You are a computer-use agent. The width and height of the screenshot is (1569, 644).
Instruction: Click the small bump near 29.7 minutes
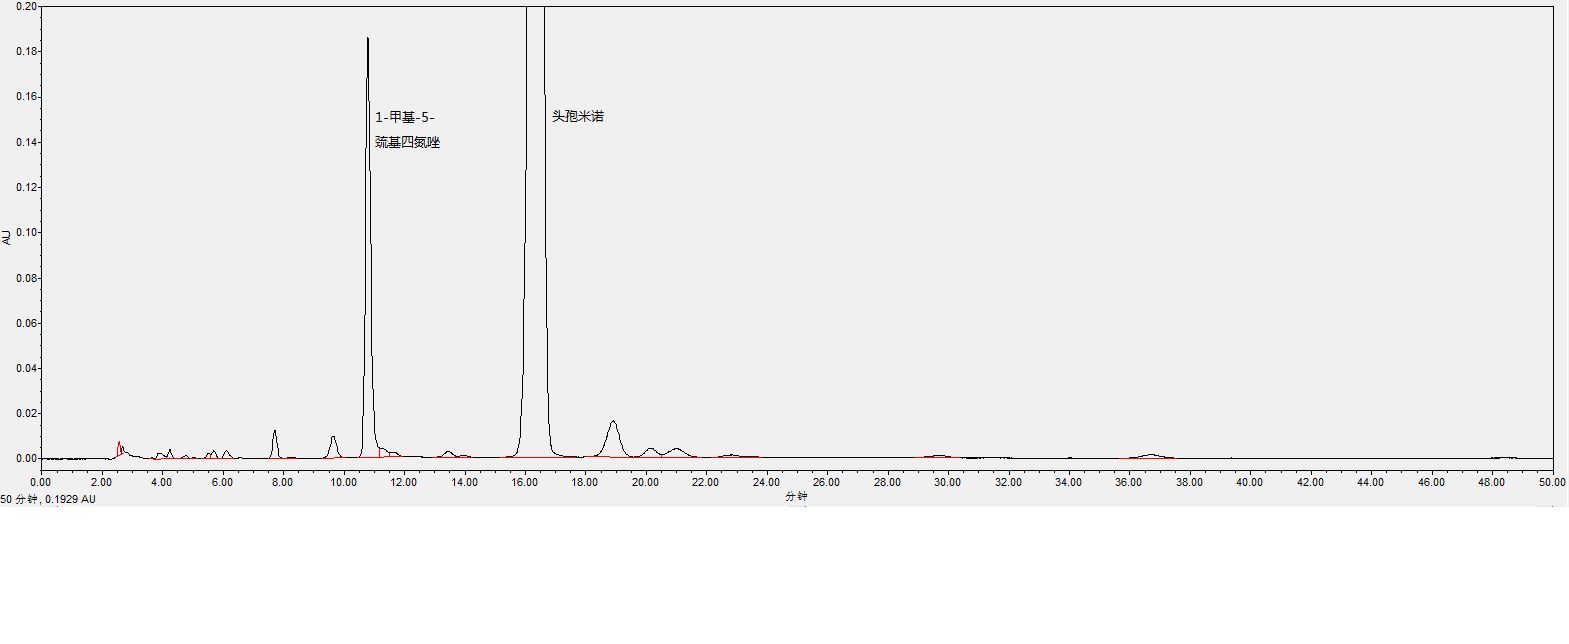pos(938,456)
